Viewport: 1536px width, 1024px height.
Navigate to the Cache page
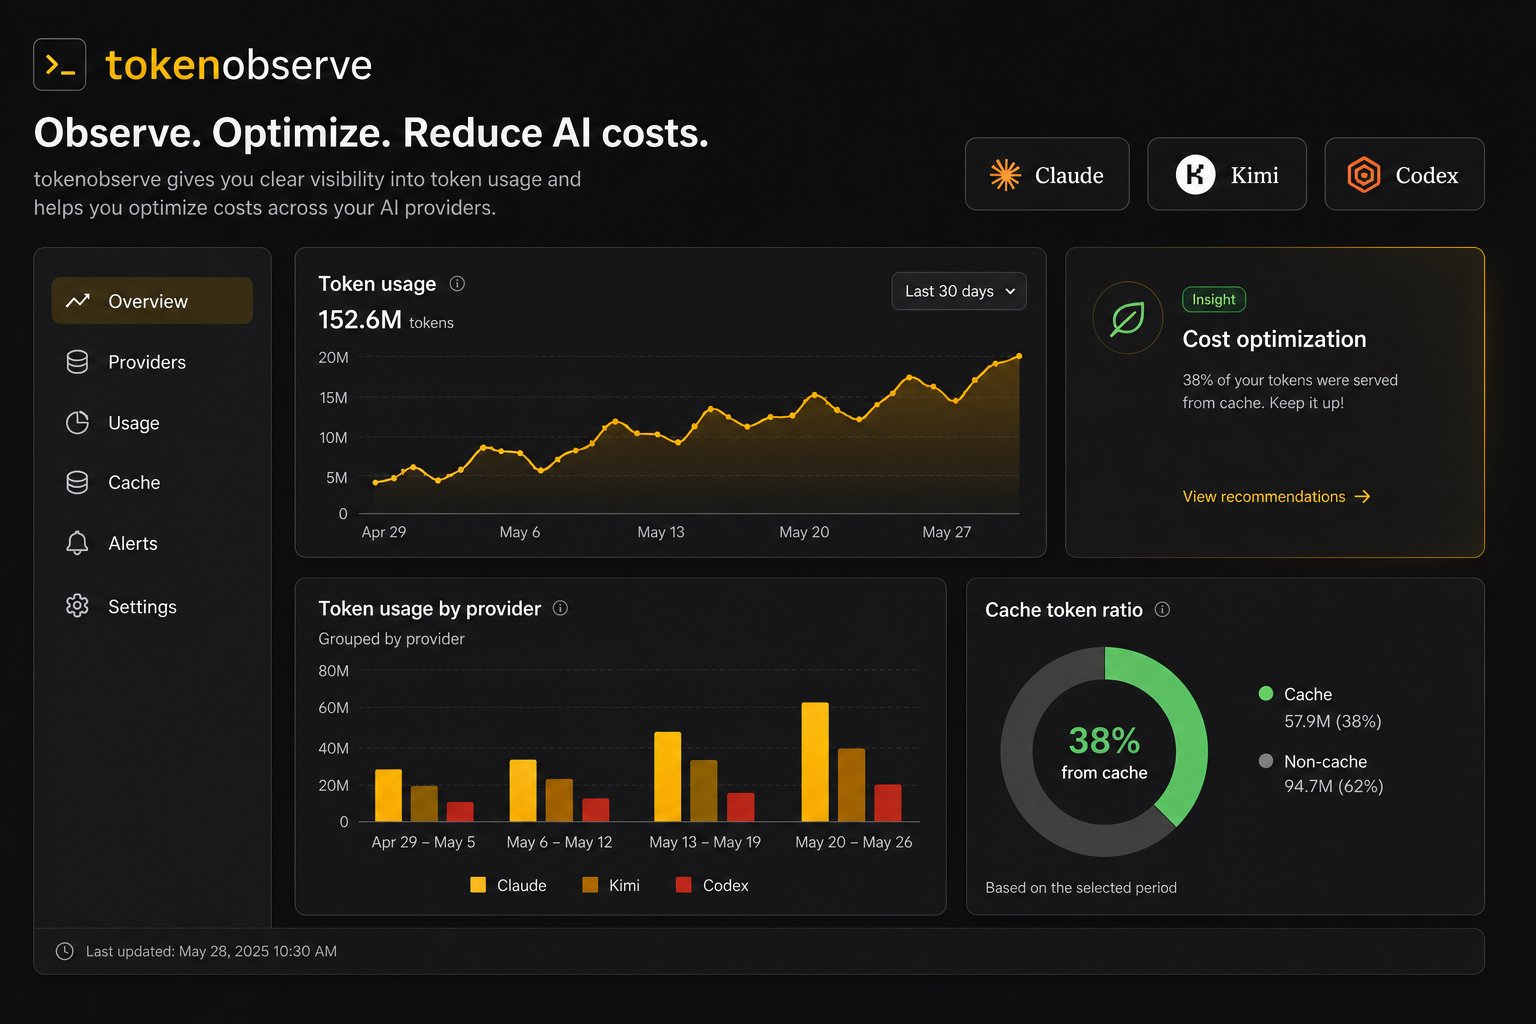(x=152, y=483)
